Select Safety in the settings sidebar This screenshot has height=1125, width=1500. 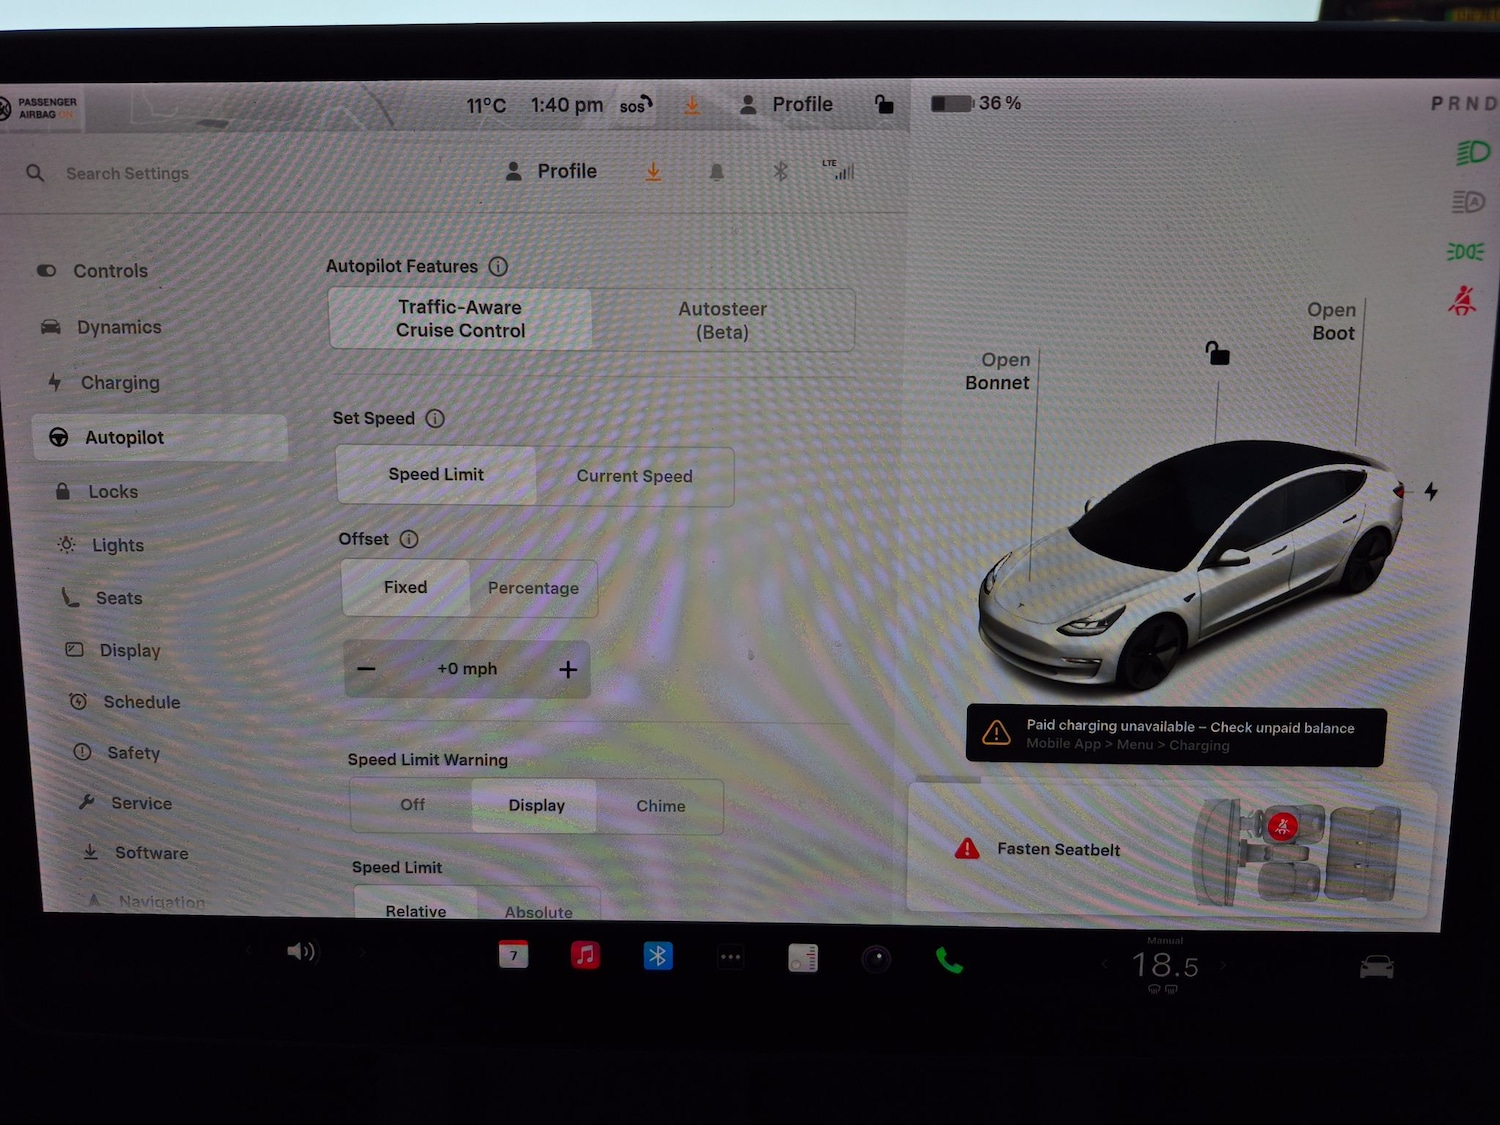click(133, 753)
